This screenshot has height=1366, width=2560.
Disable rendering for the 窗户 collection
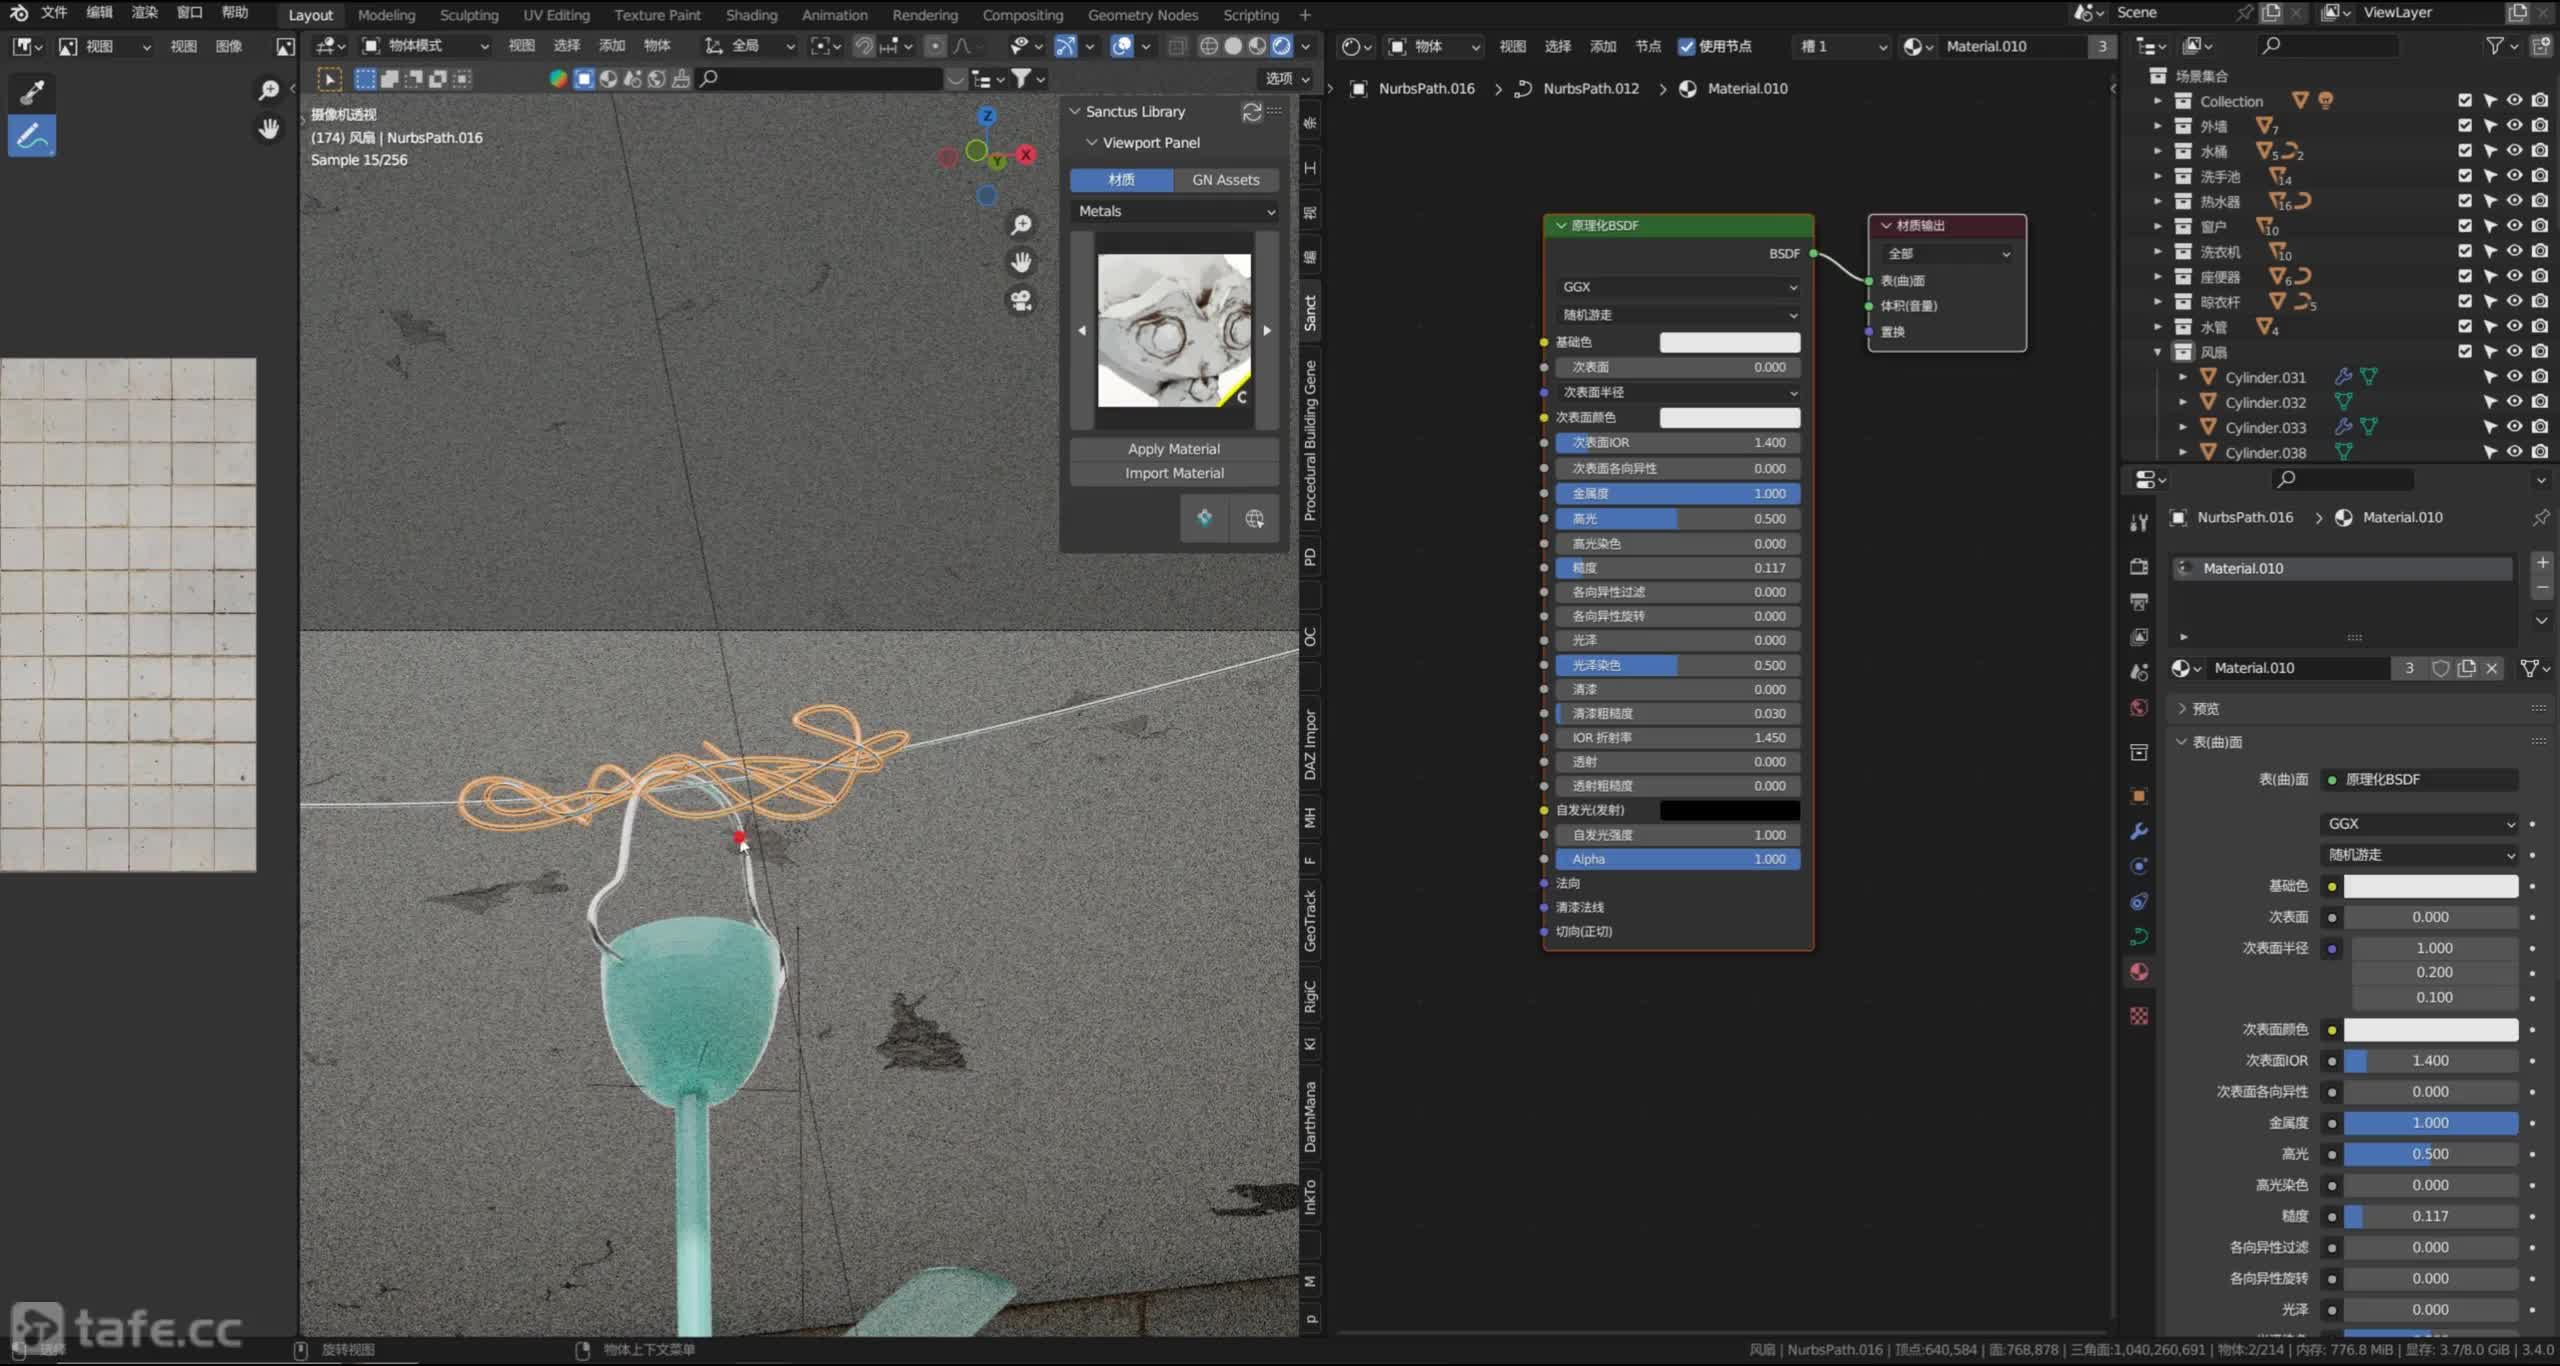2540,226
